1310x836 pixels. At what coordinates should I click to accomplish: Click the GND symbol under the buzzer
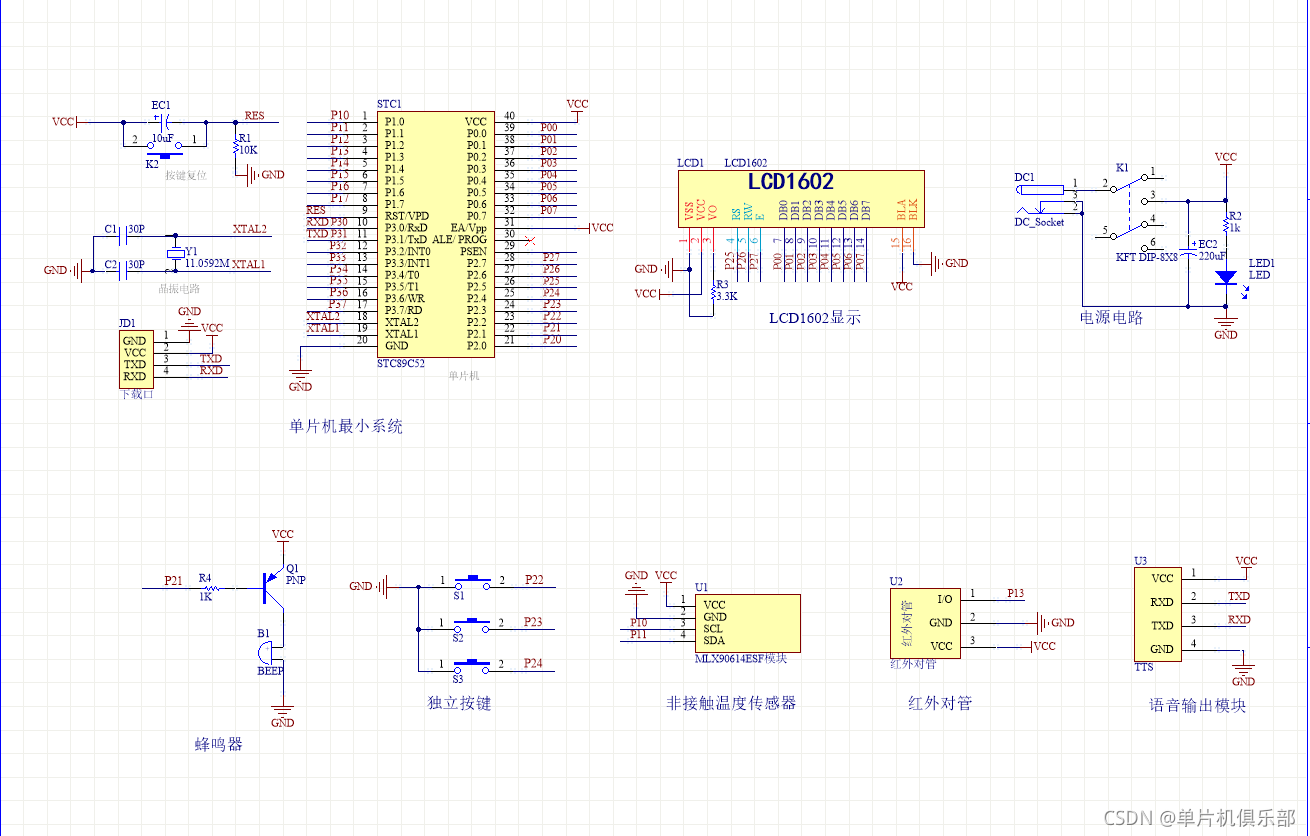(x=283, y=716)
